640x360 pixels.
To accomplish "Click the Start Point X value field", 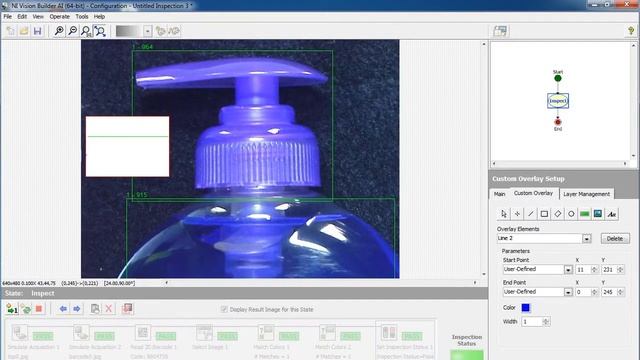I will [x=582, y=270].
